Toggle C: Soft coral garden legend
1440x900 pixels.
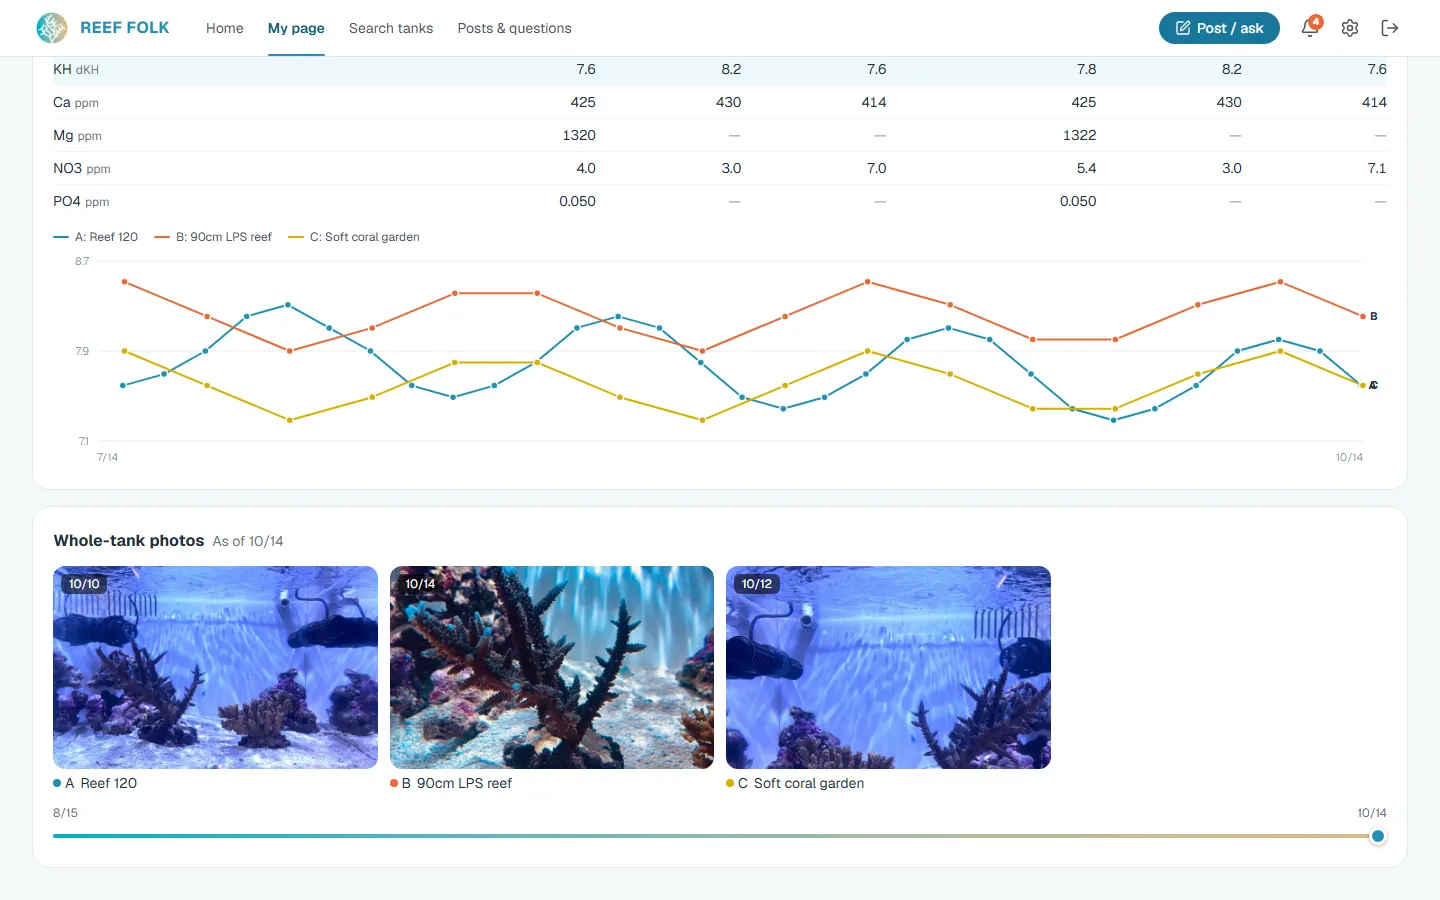coord(354,237)
